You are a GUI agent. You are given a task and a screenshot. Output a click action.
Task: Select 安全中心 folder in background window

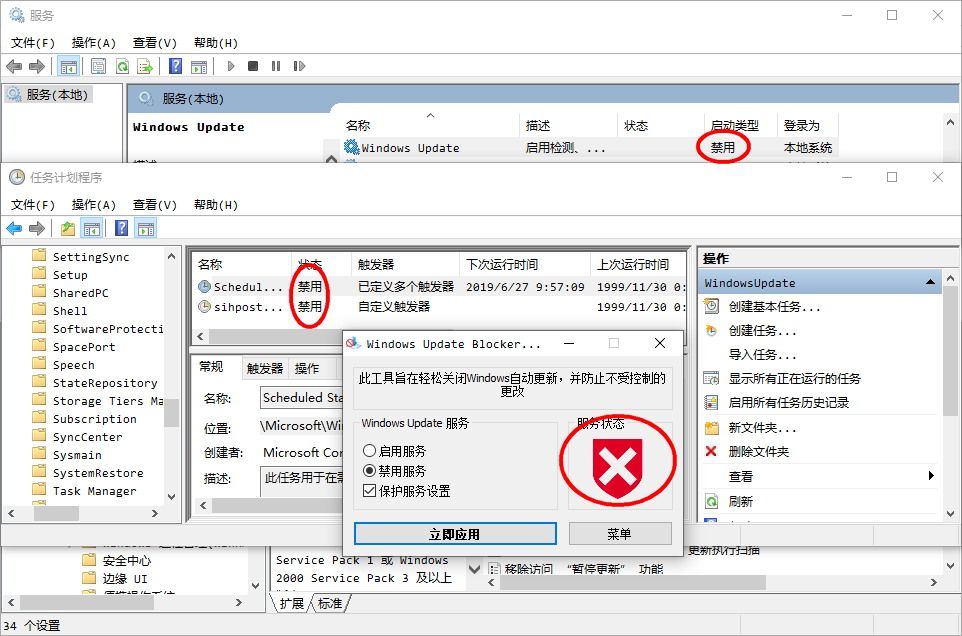point(126,561)
